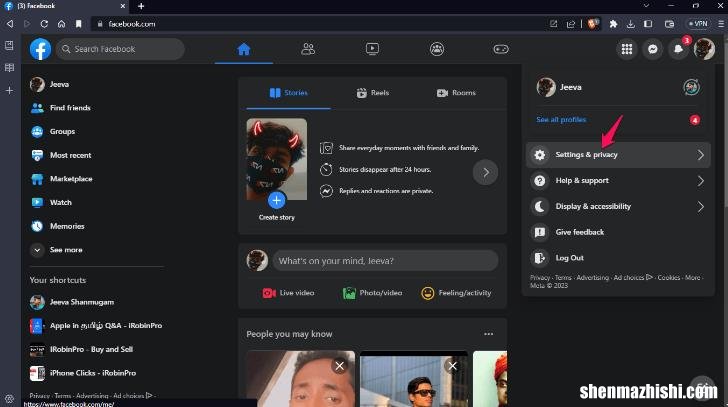Reload the page with the refresh icon
Screen dimensions: 728x407
coord(44,24)
